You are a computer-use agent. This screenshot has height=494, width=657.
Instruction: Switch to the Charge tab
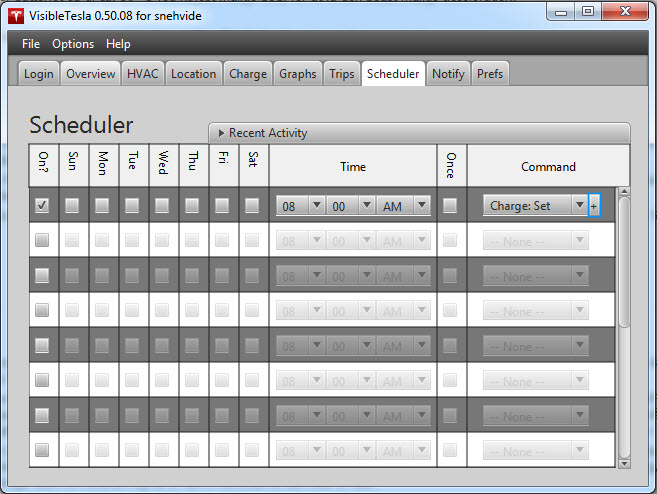(x=248, y=74)
